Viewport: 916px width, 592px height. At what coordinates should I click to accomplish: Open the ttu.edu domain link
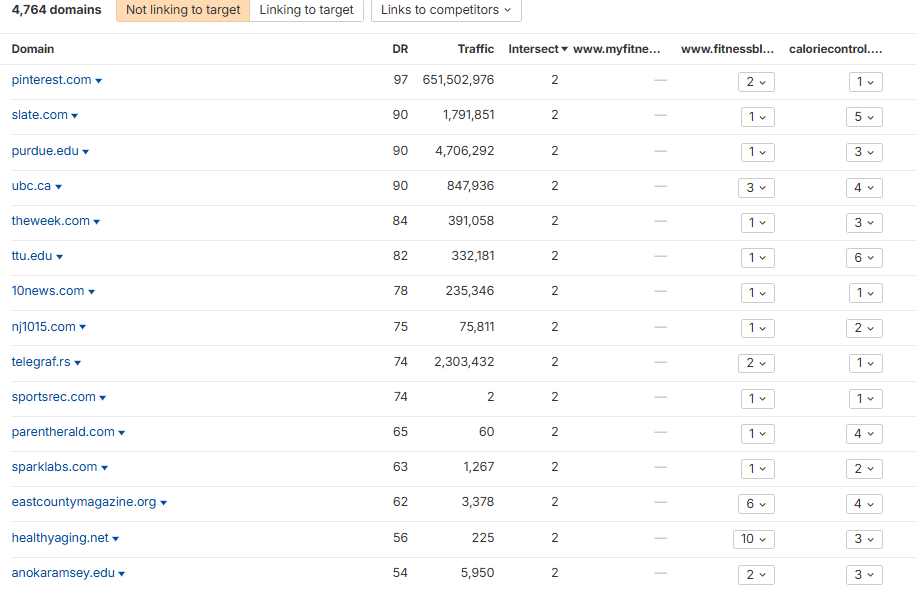coord(32,256)
